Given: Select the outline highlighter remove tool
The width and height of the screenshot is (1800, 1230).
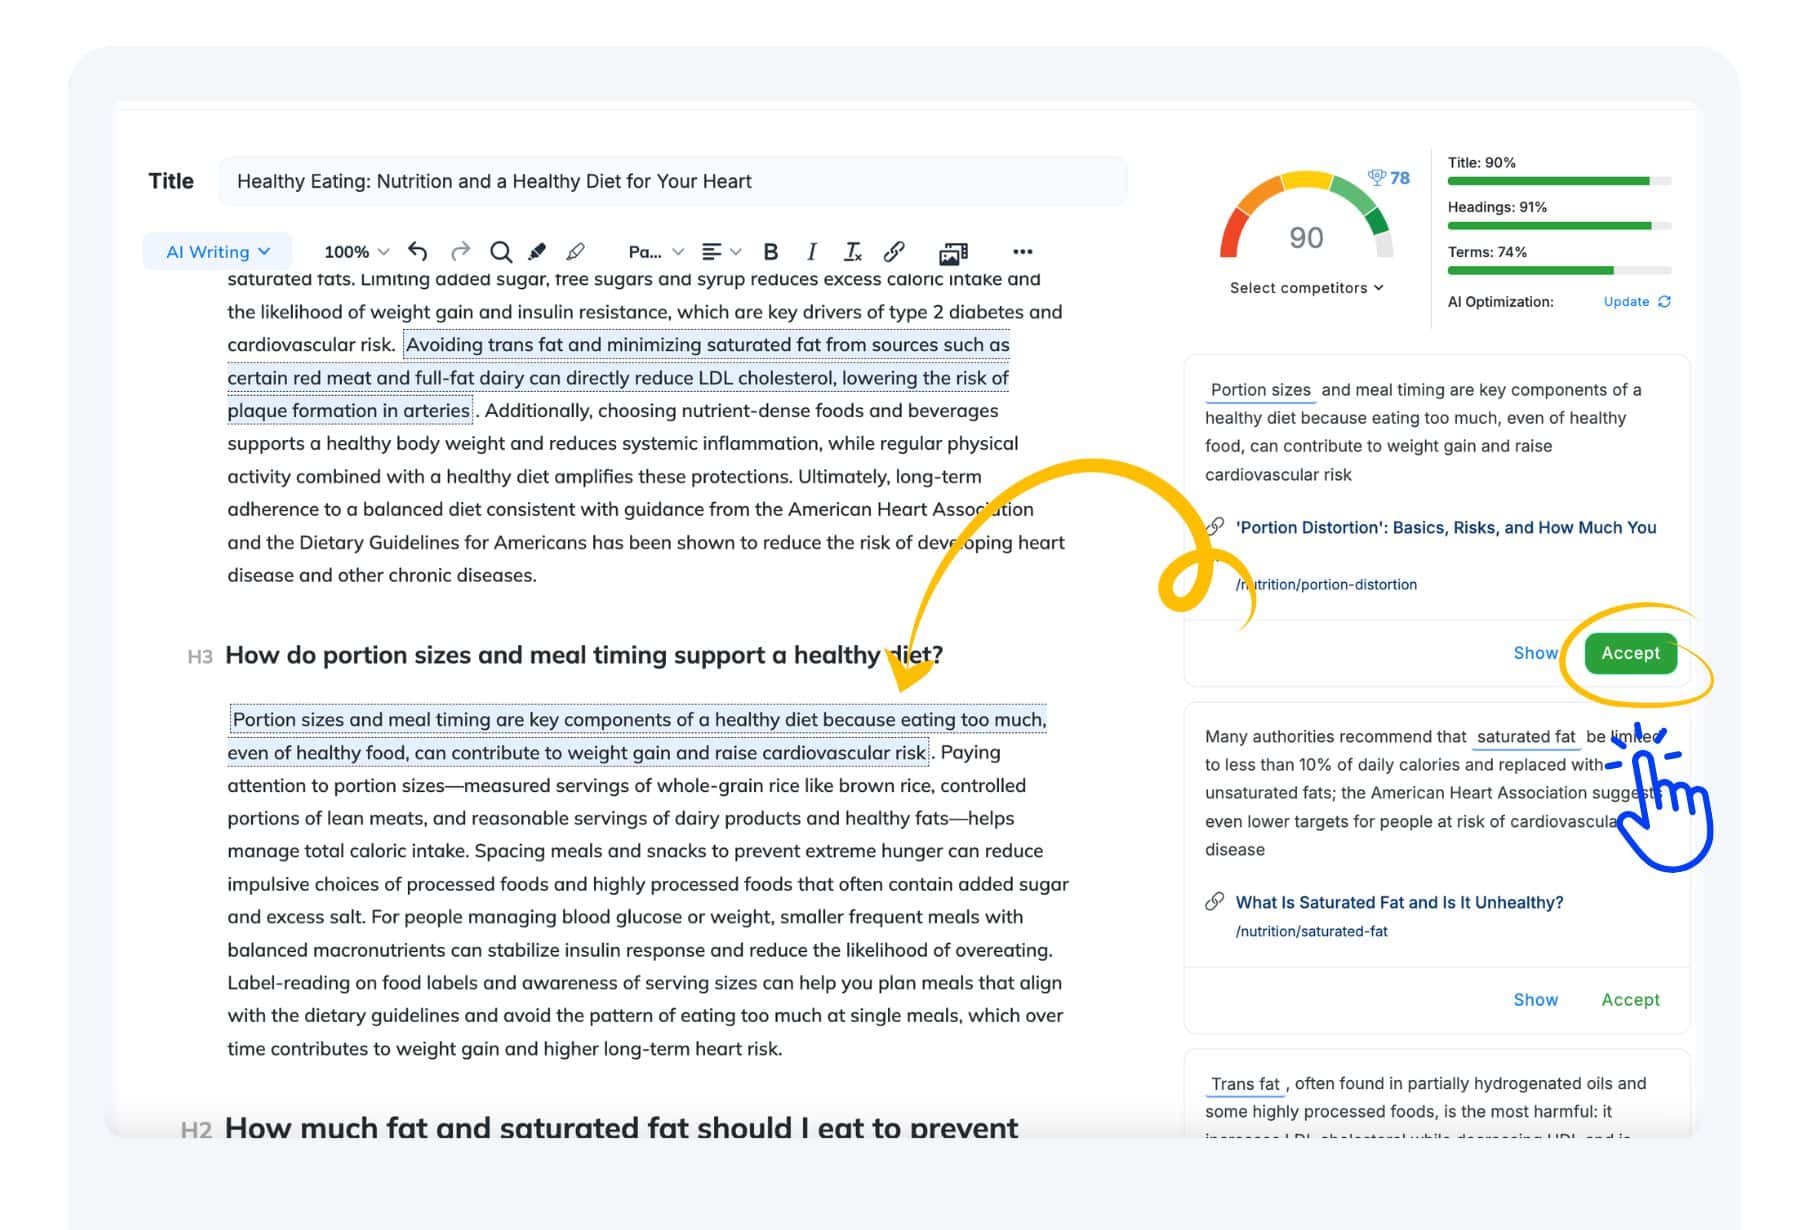Looking at the screenshot, I should pos(575,251).
